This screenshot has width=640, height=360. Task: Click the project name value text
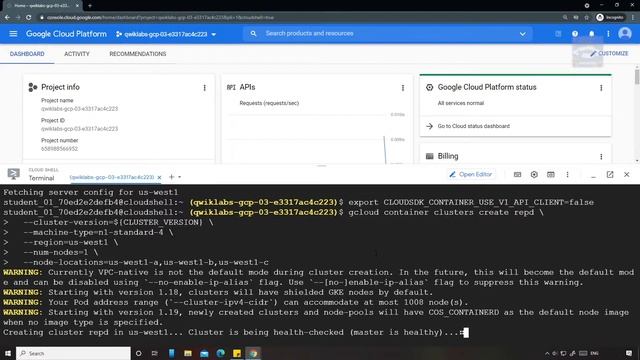(x=79, y=109)
